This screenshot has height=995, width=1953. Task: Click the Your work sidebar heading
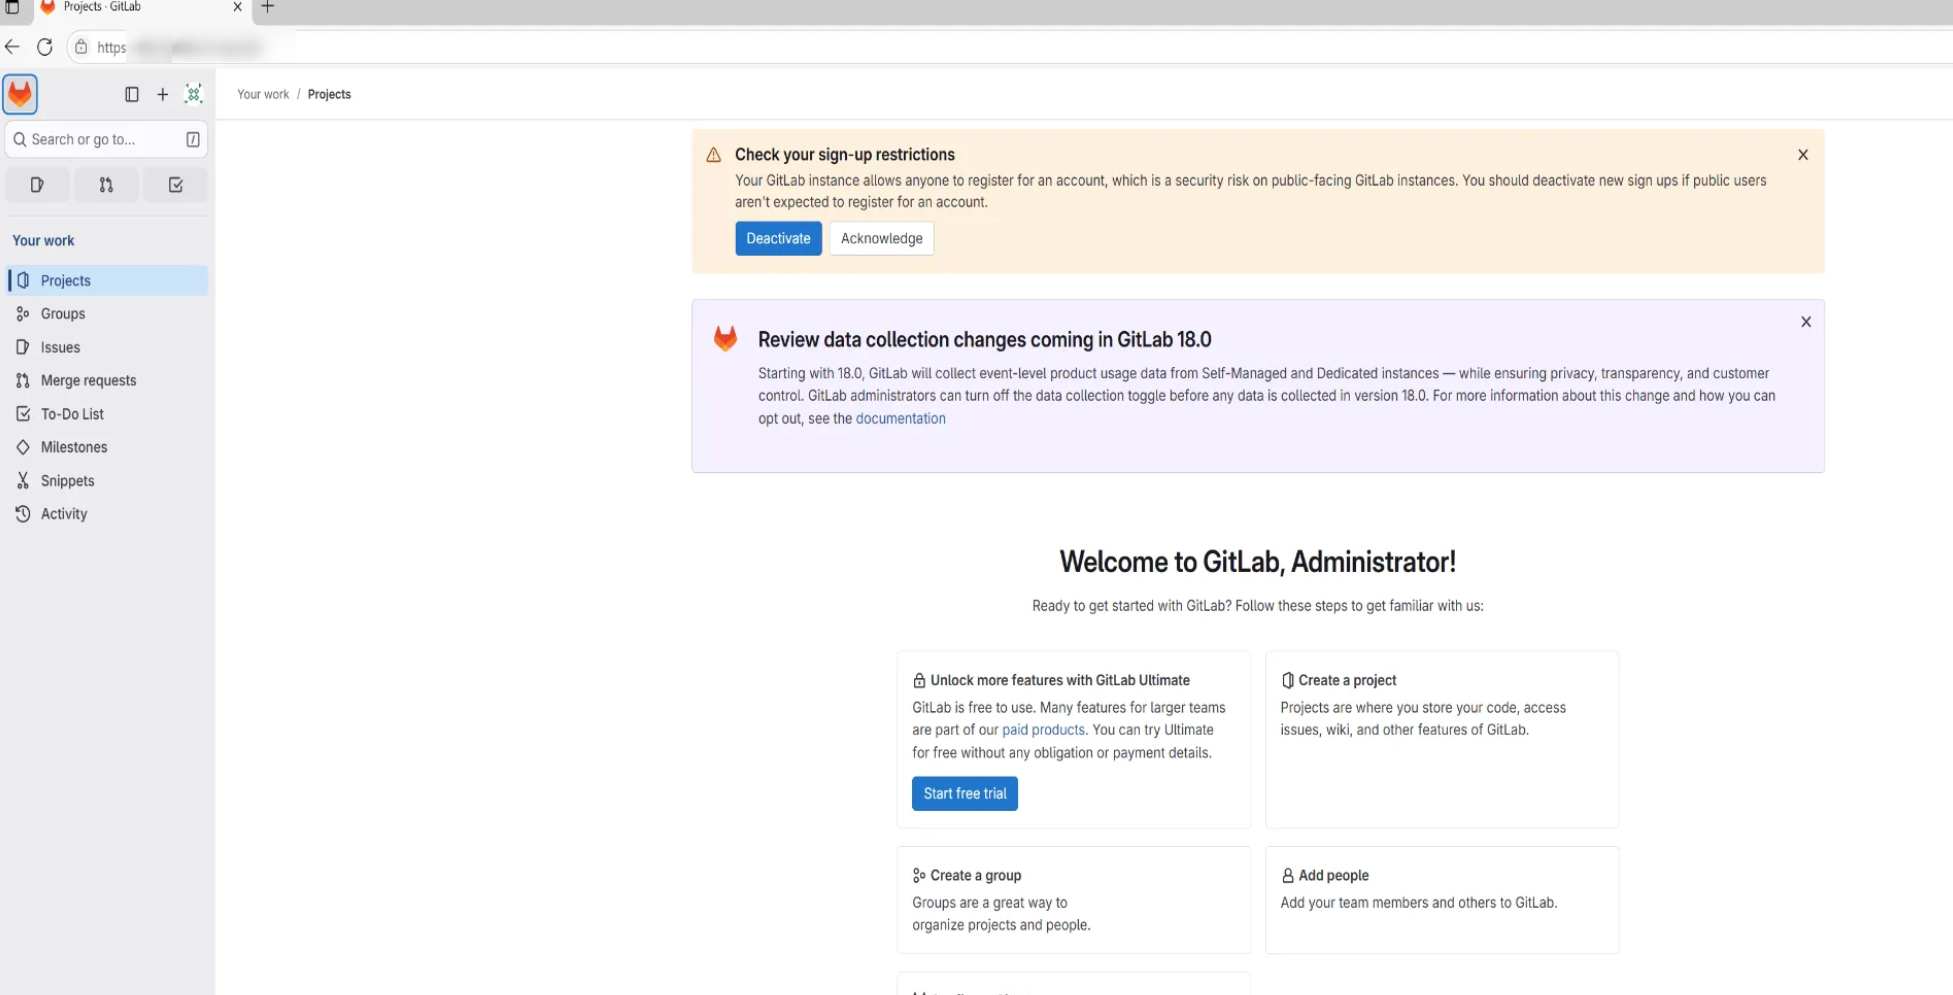coord(43,241)
